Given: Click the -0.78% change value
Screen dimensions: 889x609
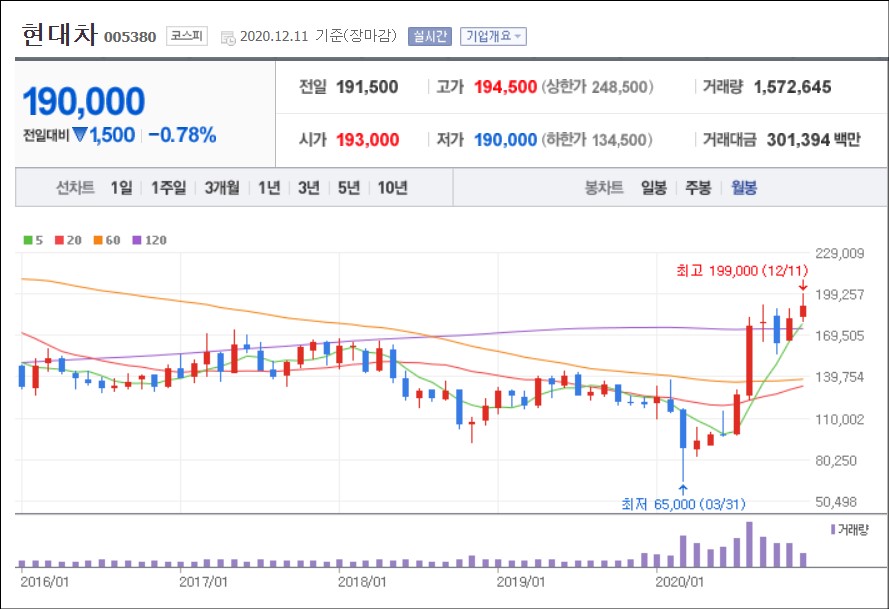Looking at the screenshot, I should tap(182, 135).
